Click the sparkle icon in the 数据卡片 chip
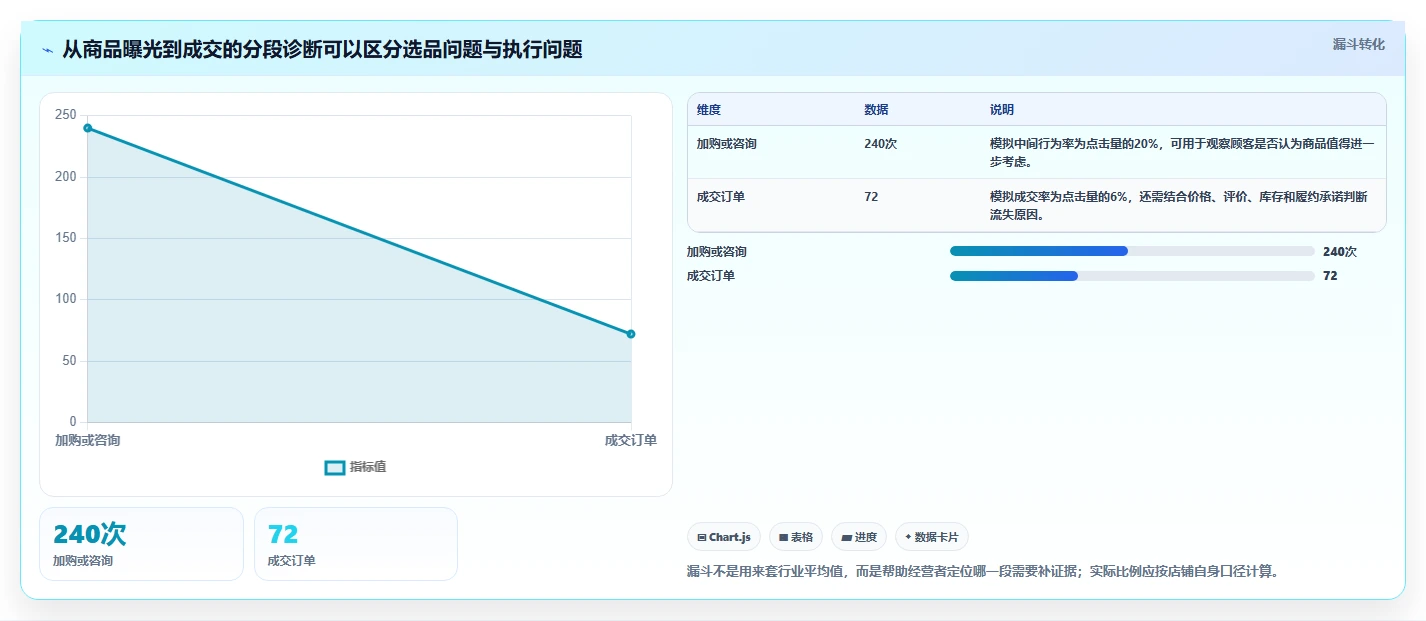The height and width of the screenshot is (621, 1426). click(908, 538)
